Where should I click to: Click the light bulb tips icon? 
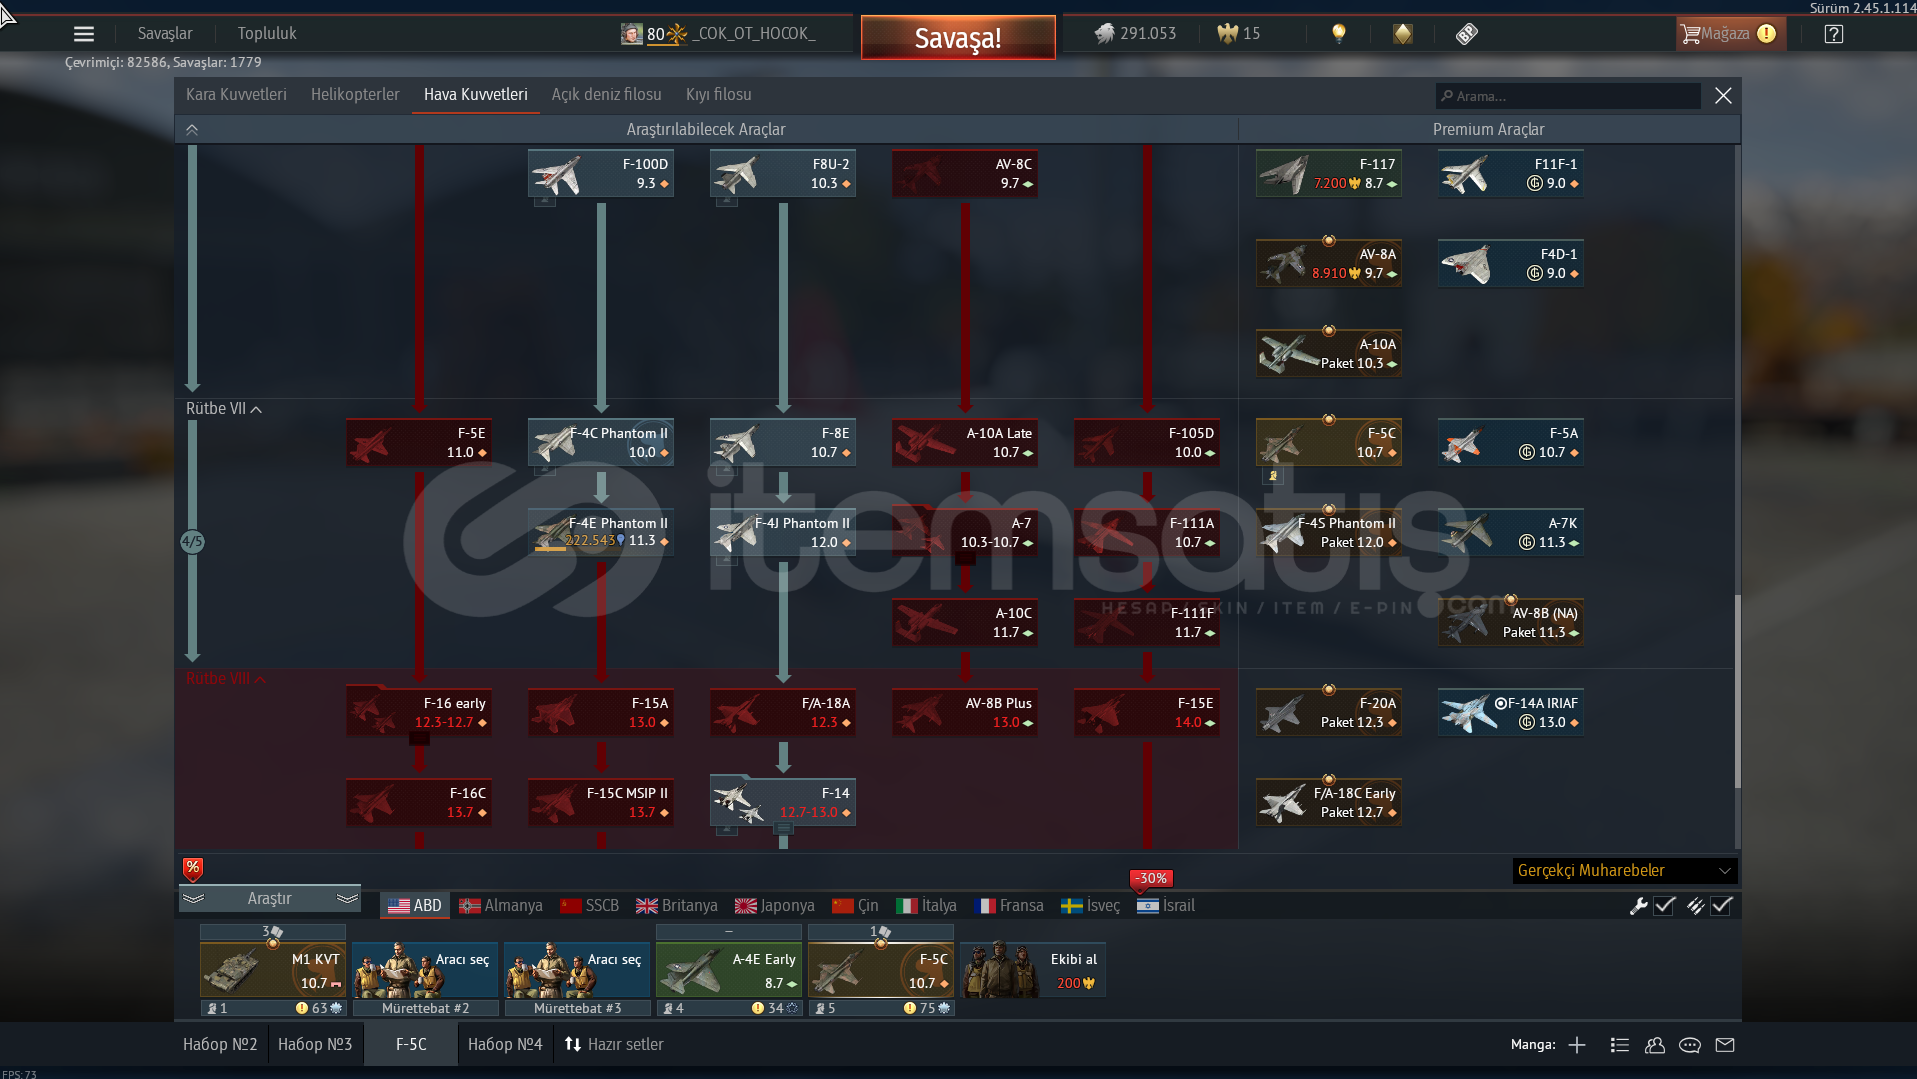(x=1339, y=34)
